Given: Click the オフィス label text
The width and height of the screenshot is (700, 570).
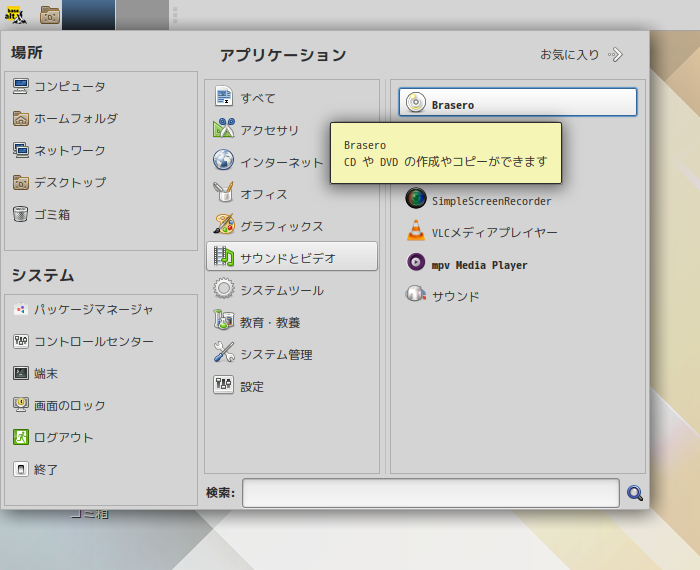Looking at the screenshot, I should pyautogui.click(x=264, y=194).
